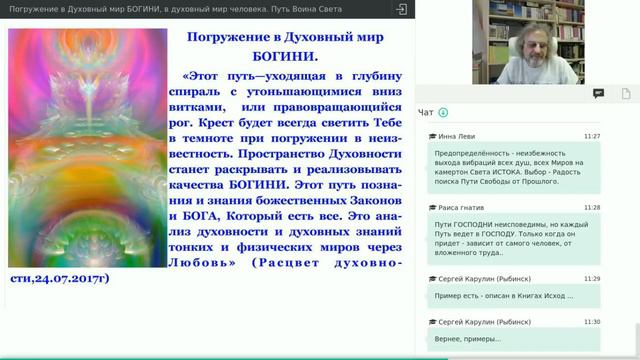Screen dimensions: 640x360
Task: Open the chat panel speech-bubble icon
Action: 598,94
